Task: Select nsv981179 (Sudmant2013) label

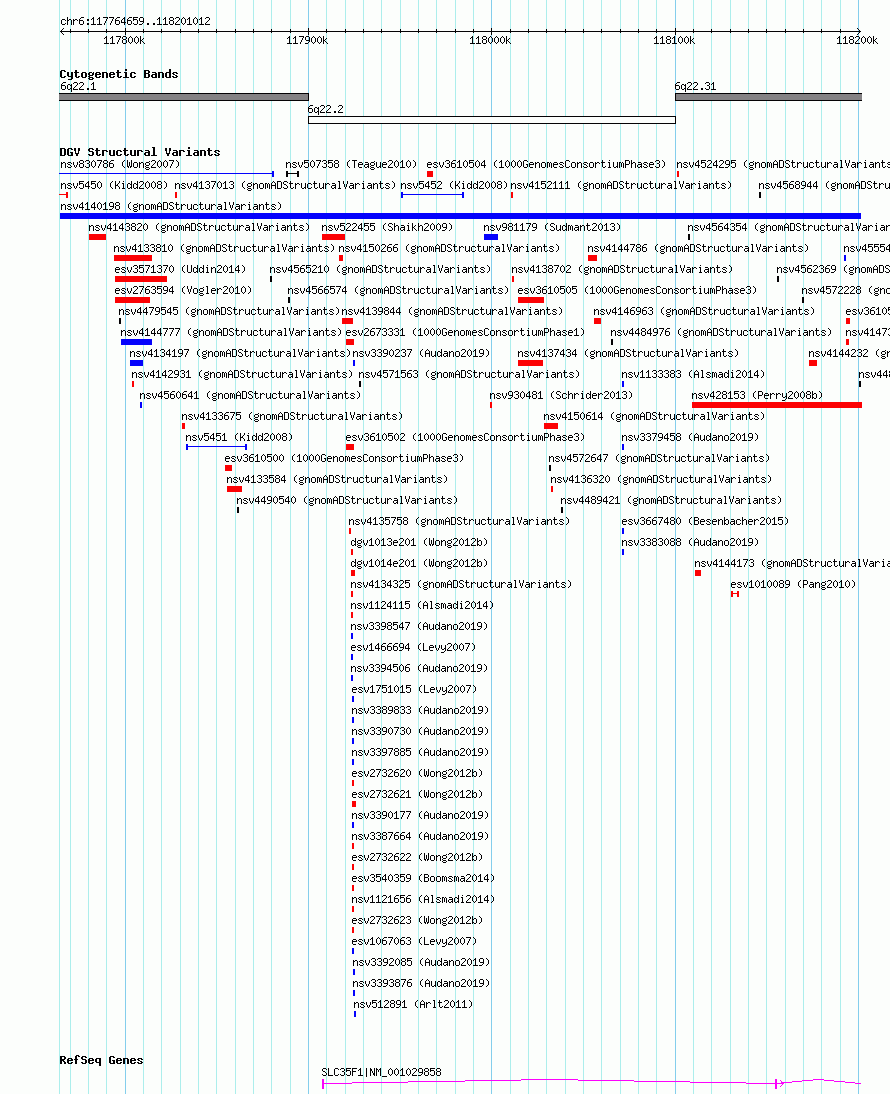Action: [x=552, y=227]
